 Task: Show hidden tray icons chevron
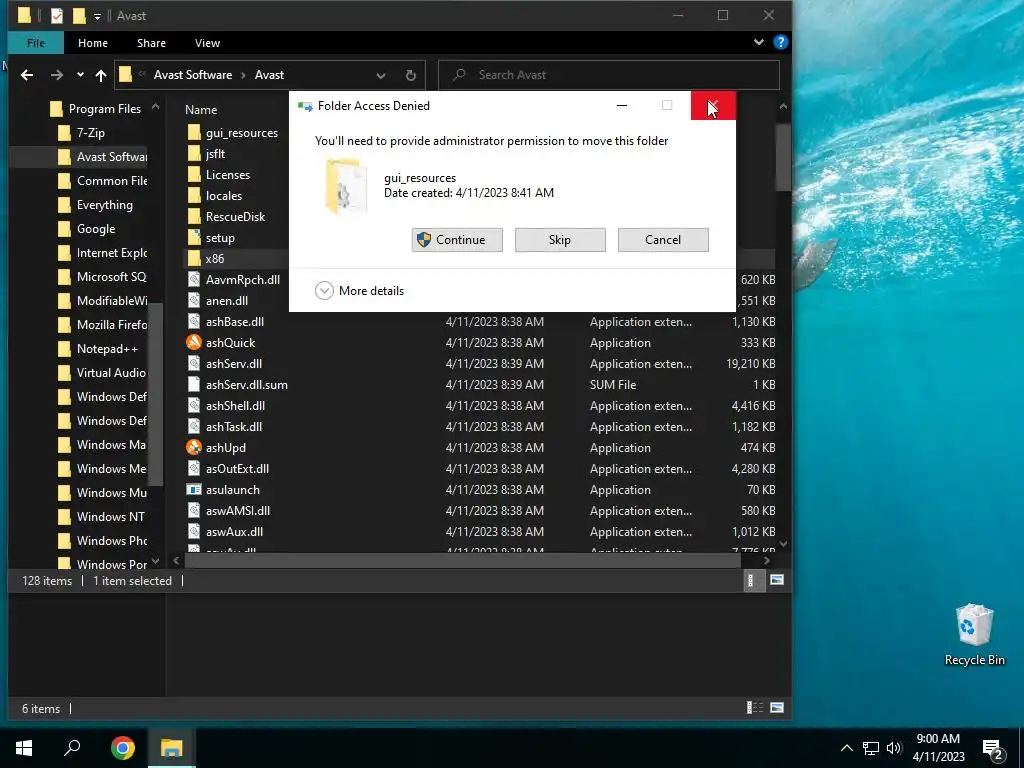(x=846, y=748)
